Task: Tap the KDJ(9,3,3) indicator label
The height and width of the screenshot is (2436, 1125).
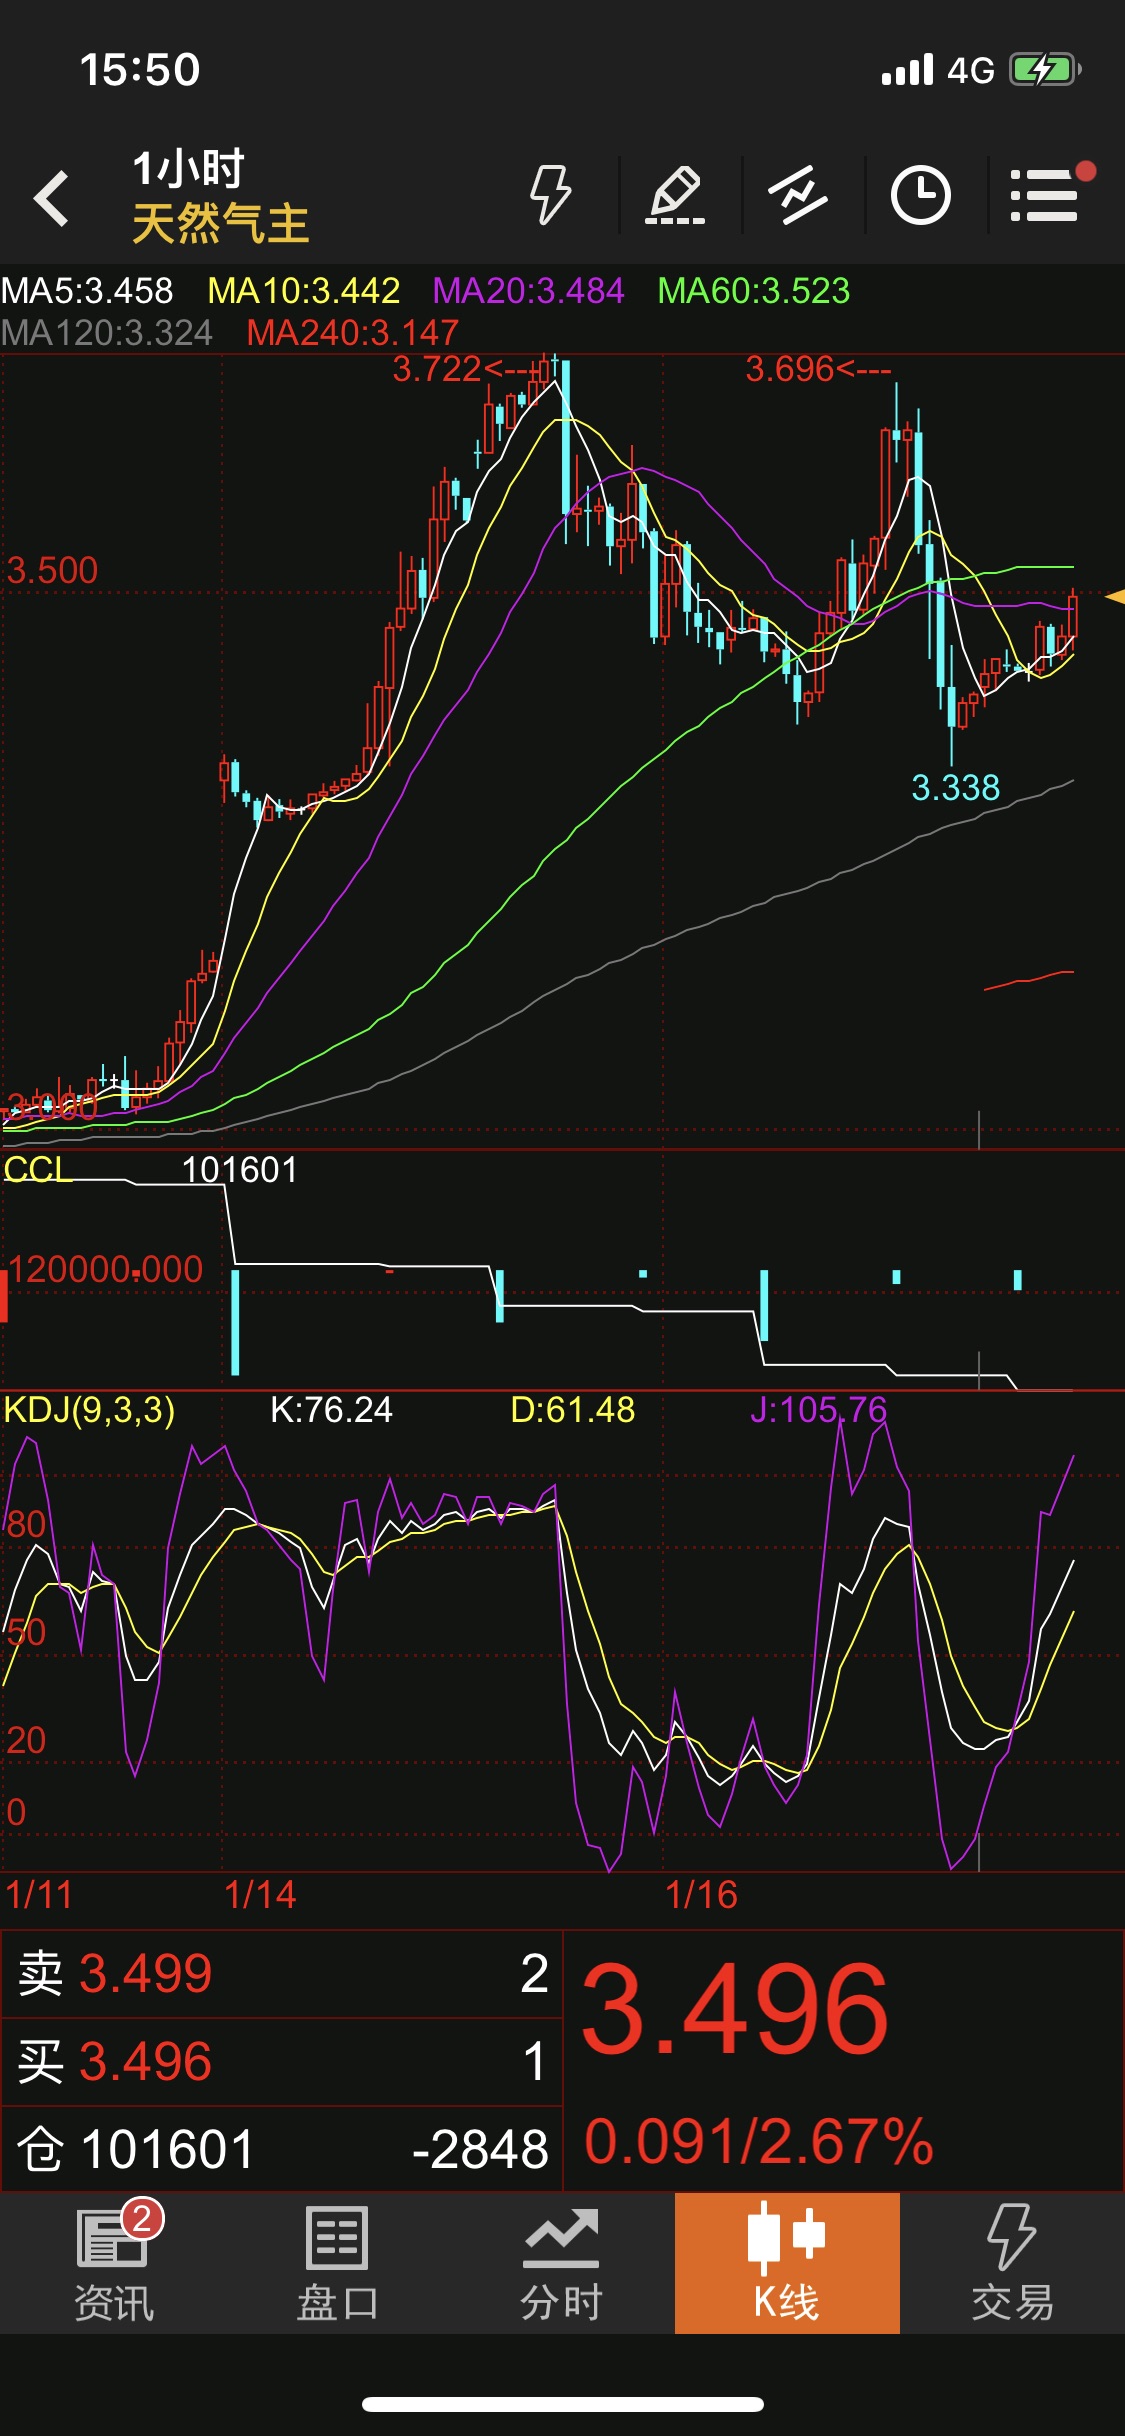Action: (89, 1410)
